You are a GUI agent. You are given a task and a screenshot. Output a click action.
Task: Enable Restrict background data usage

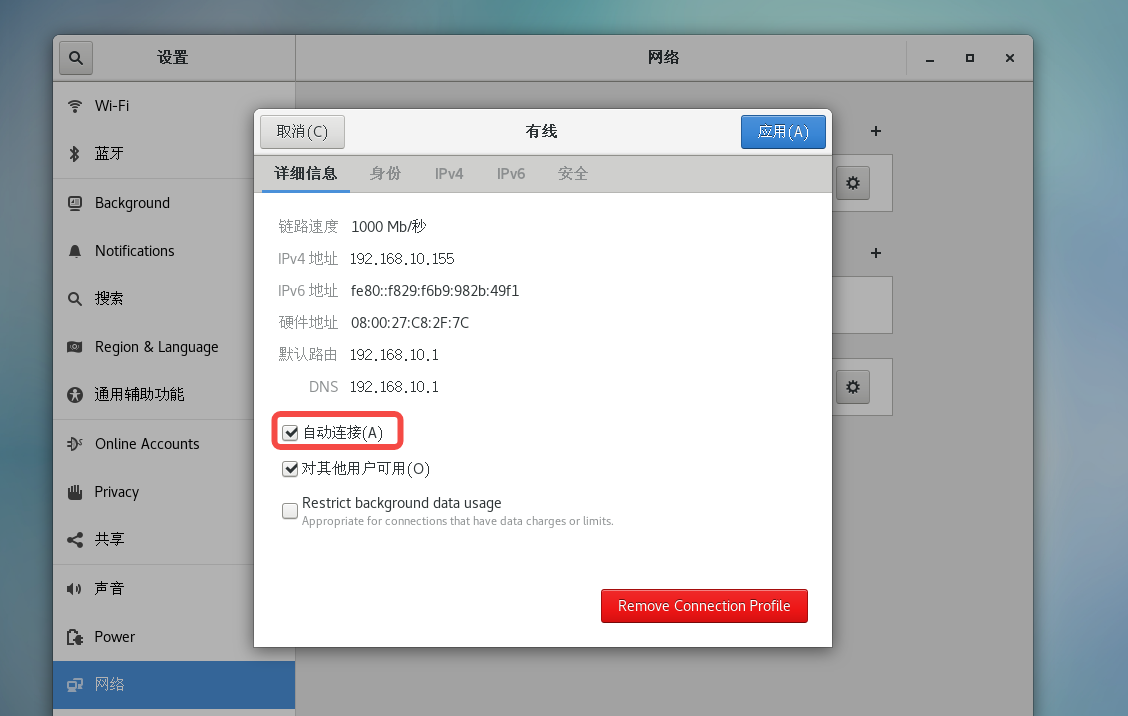point(290,510)
